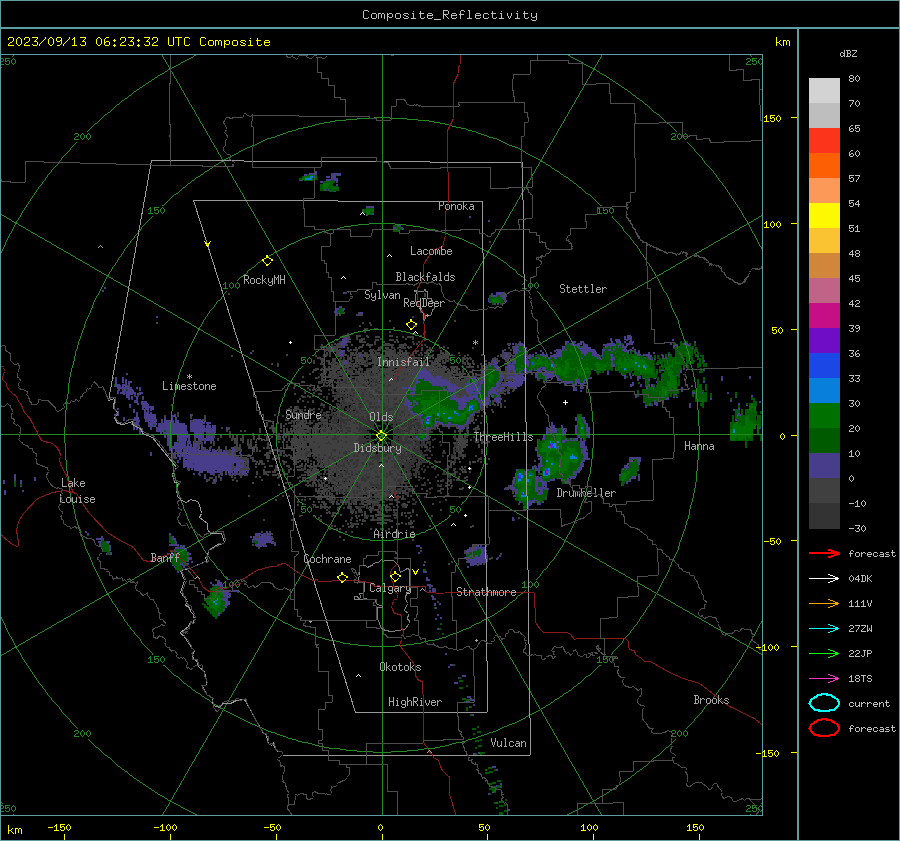Select the 10 dBZ purple color swatch
The width and height of the screenshot is (900, 841).
[x=824, y=466]
